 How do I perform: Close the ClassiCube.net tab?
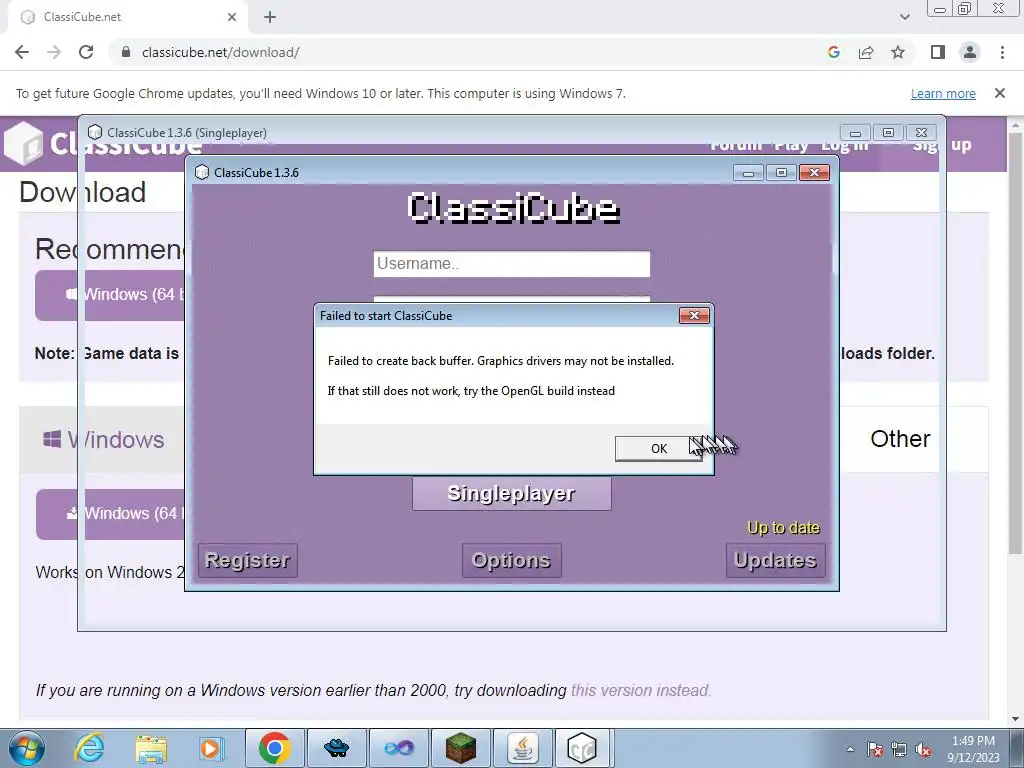[232, 17]
